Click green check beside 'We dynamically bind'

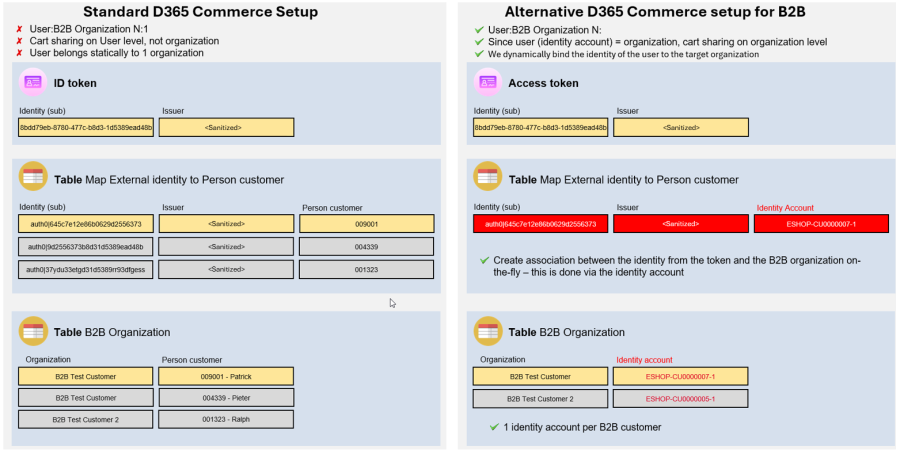coord(479,54)
